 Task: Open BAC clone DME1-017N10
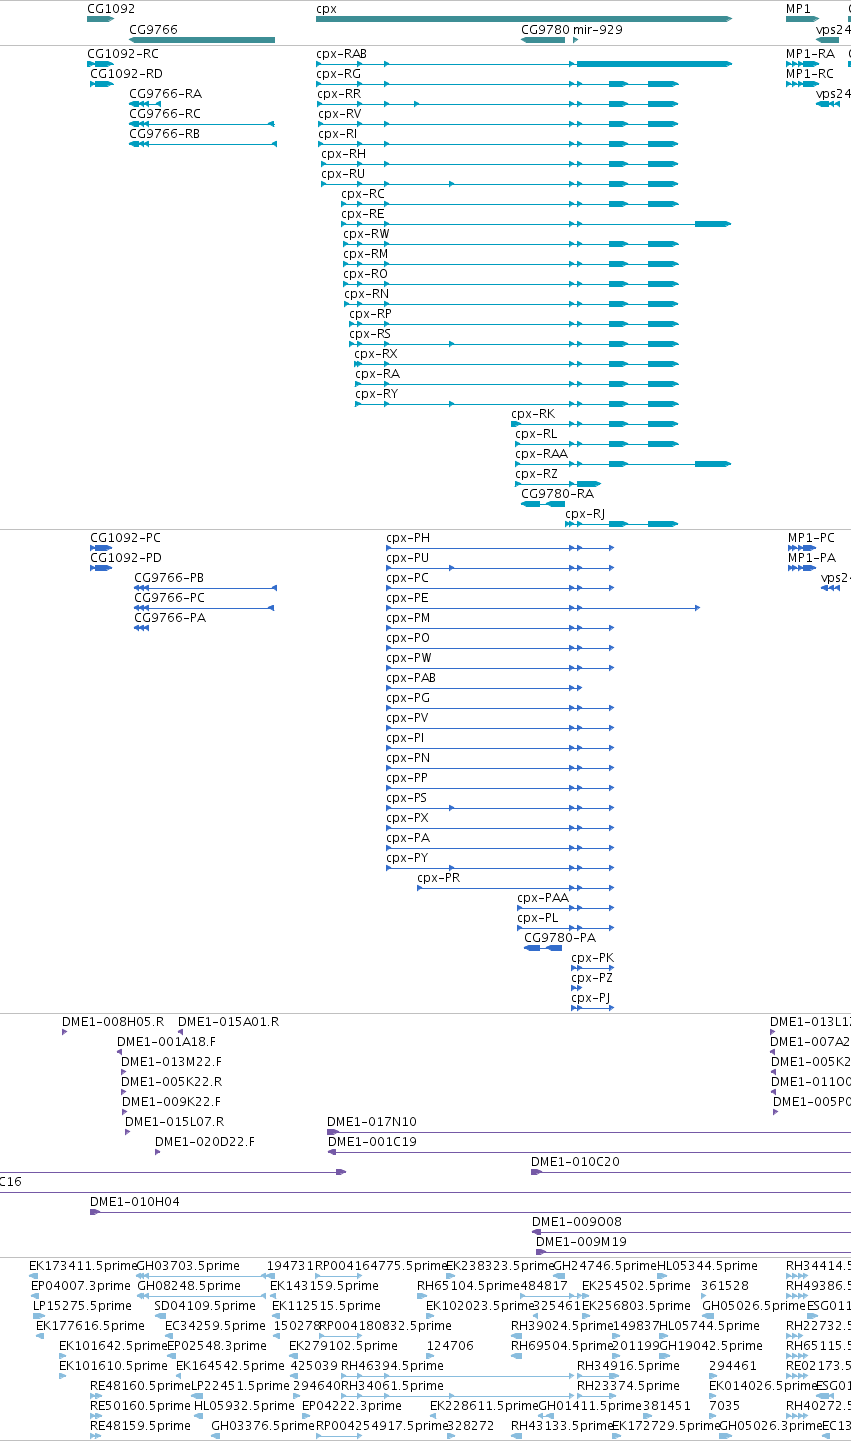tap(372, 1122)
